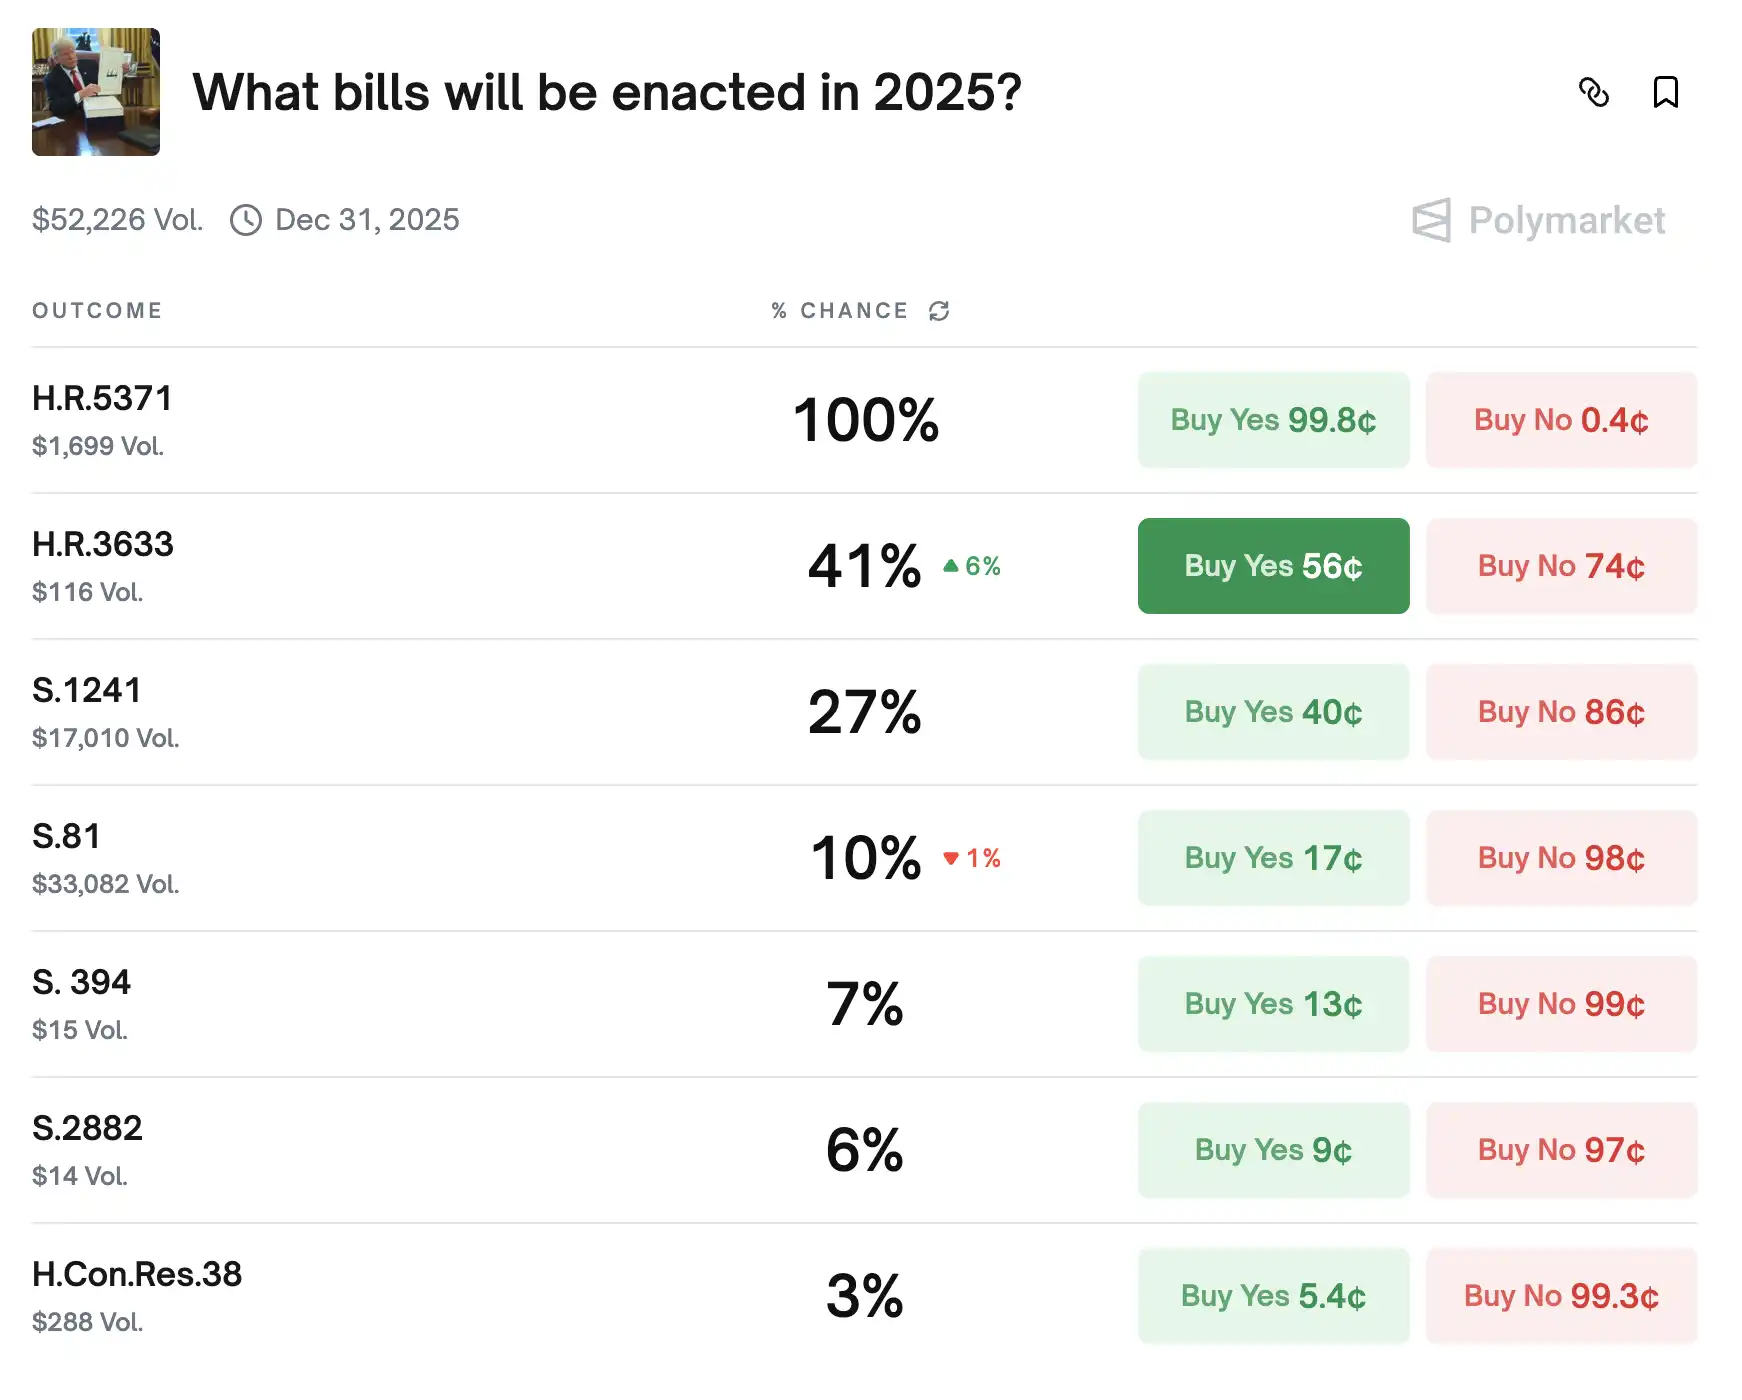Click the clock icon beside Dec 31, 2025
This screenshot has width=1742, height=1400.
[245, 219]
